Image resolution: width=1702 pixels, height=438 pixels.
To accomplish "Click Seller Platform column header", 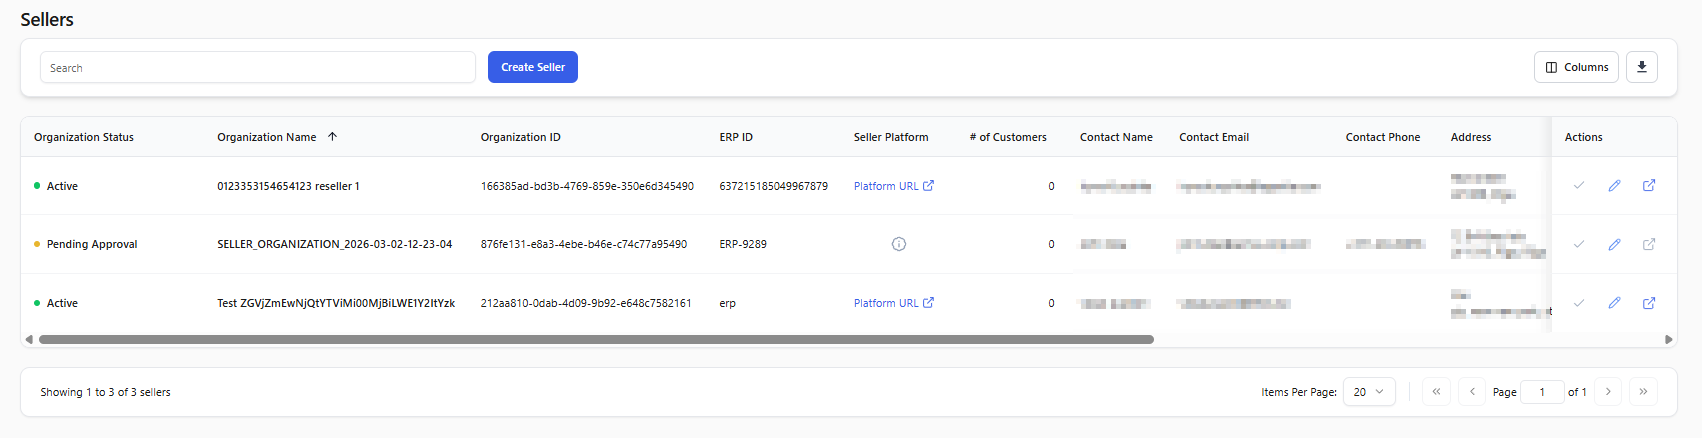I will (891, 137).
